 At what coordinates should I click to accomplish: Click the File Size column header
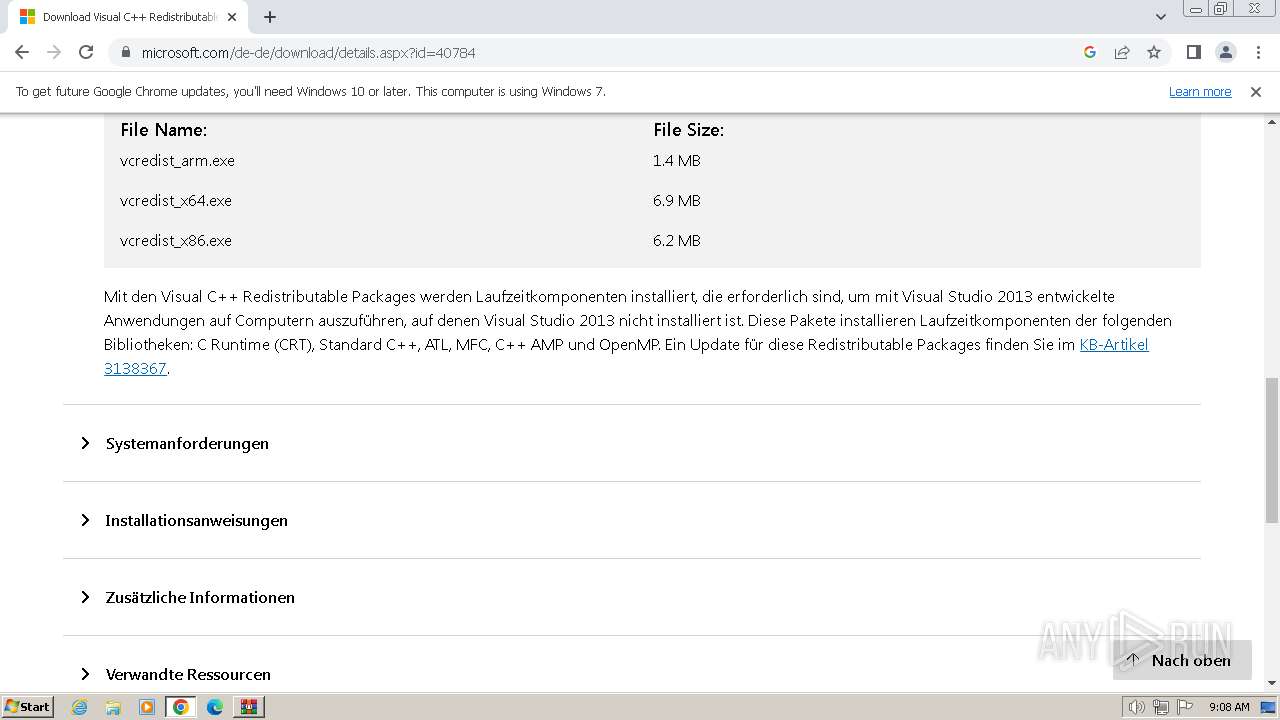(689, 130)
